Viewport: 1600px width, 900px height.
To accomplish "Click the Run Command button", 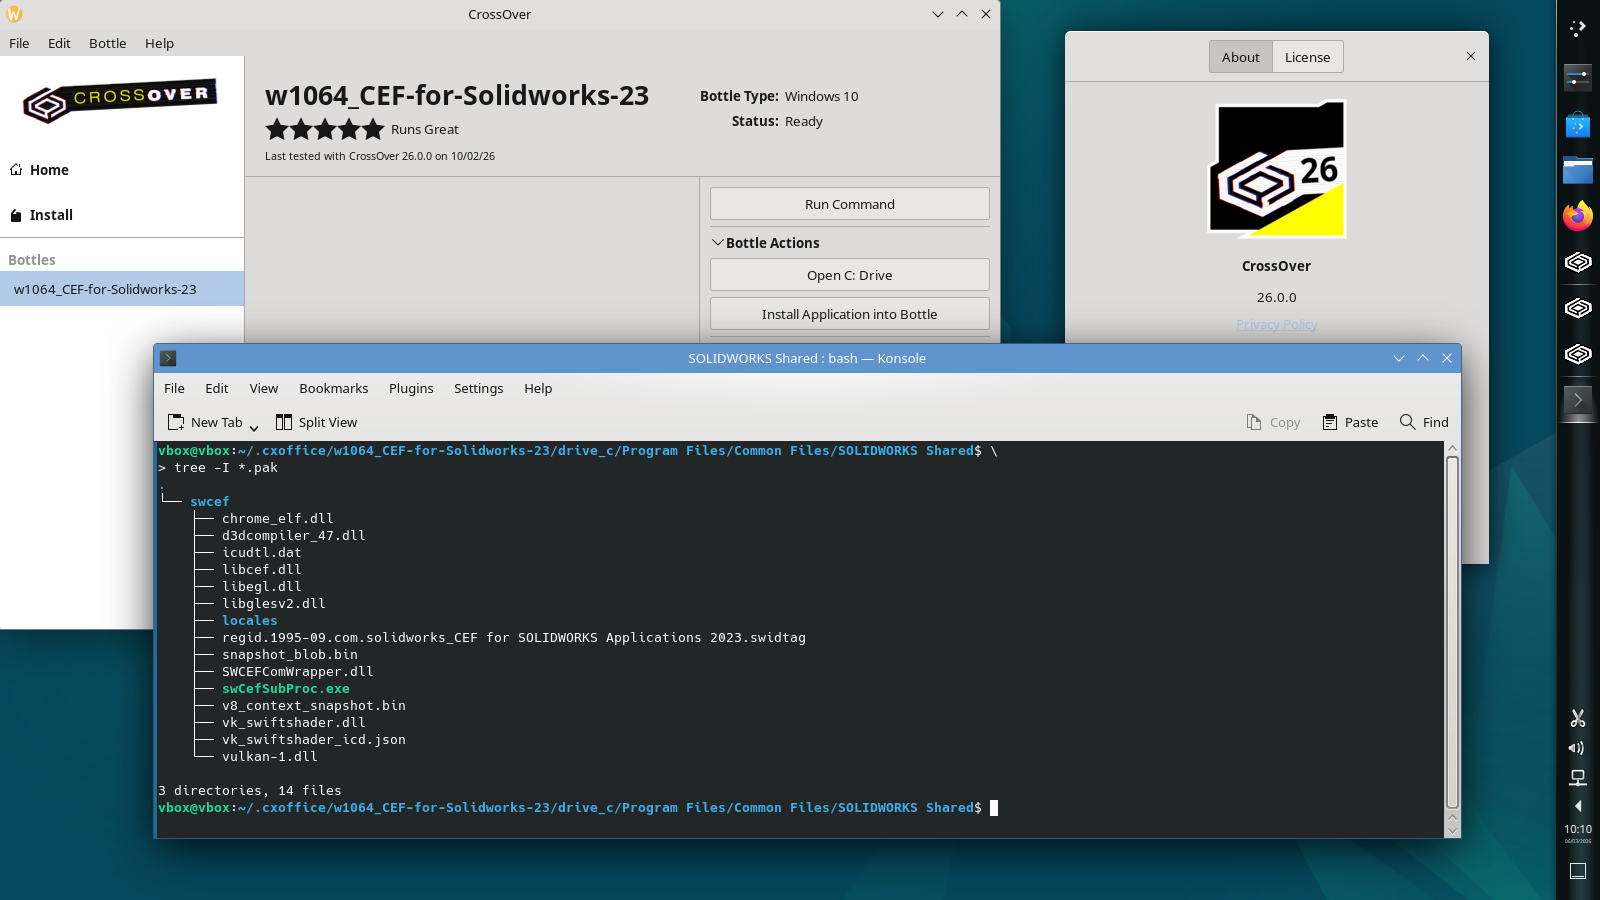I will (x=850, y=204).
